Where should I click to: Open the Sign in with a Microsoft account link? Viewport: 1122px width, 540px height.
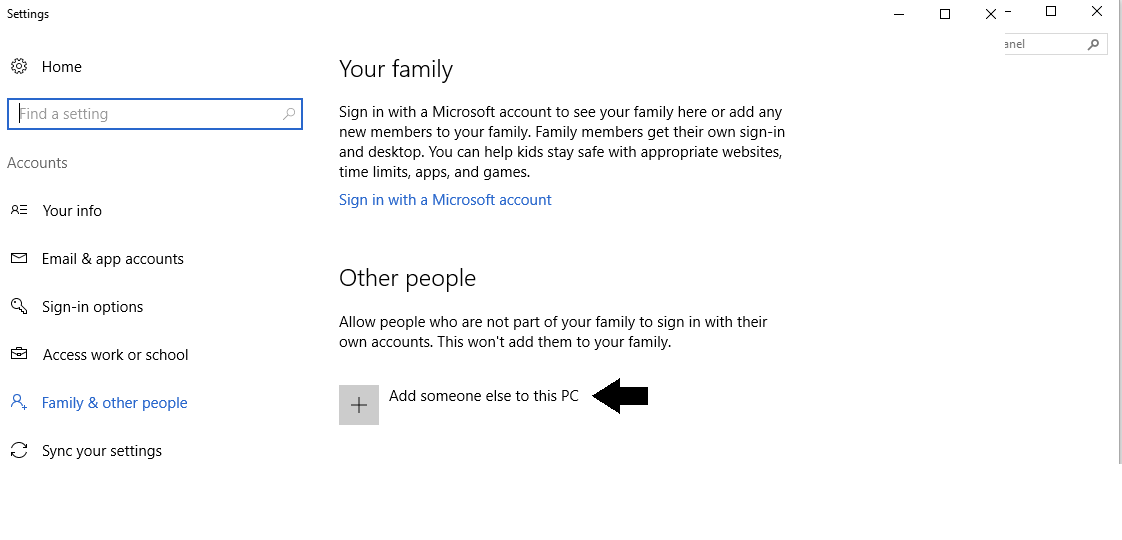445,200
